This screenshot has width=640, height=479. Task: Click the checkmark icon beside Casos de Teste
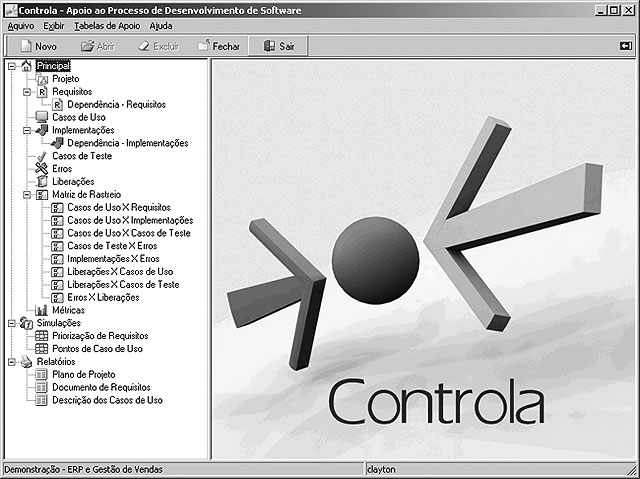(x=42, y=156)
